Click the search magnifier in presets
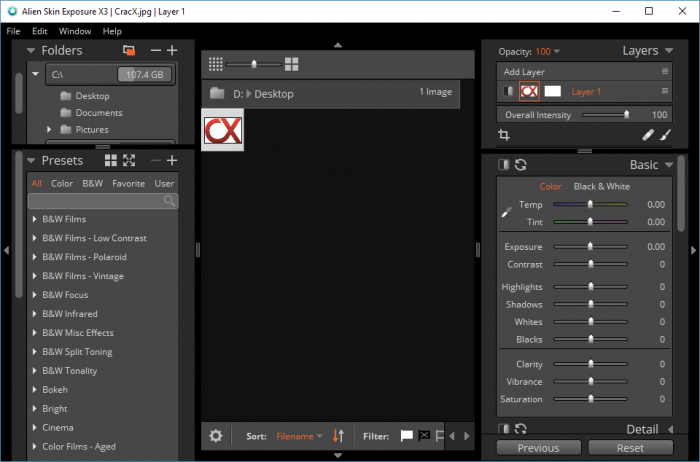The image size is (700, 462). click(x=169, y=201)
